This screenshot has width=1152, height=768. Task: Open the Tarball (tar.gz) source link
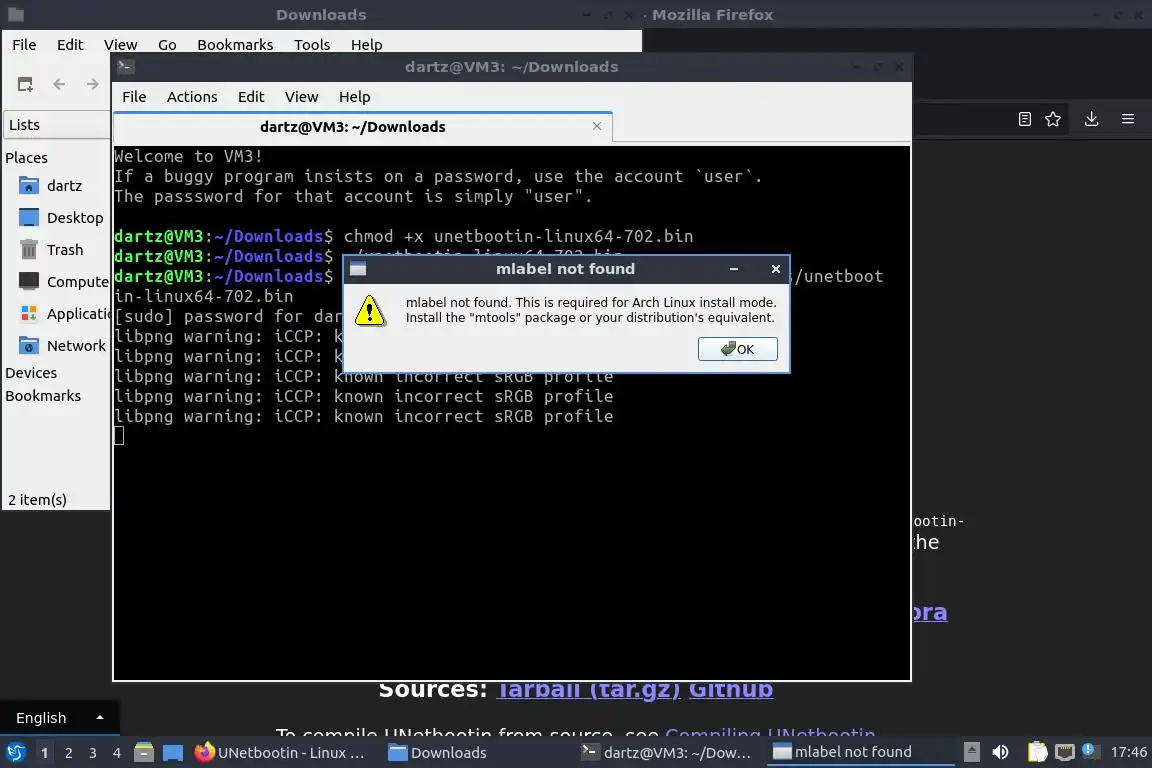pyautogui.click(x=588, y=689)
